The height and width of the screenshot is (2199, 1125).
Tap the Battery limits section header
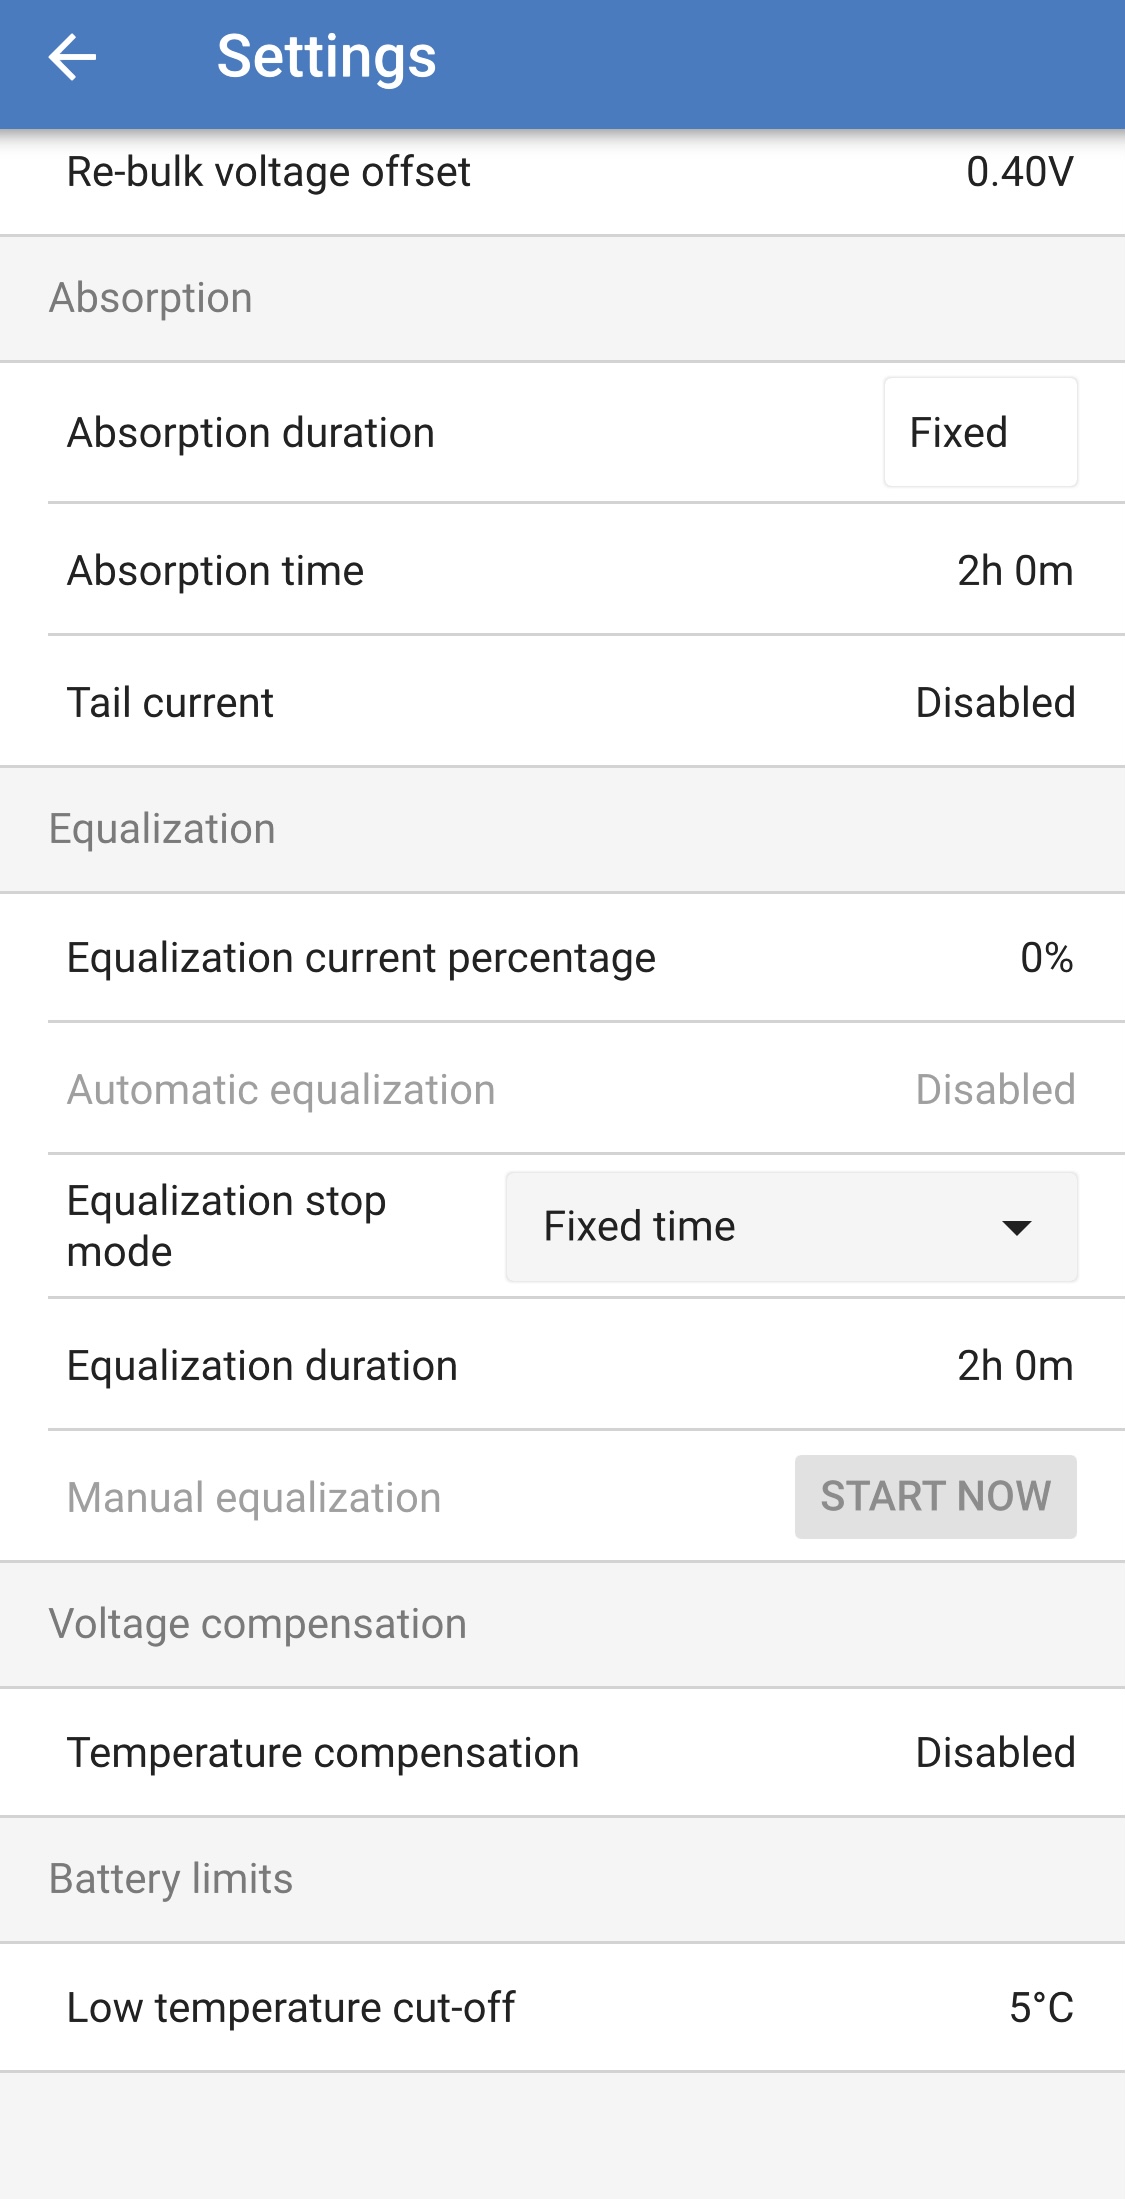tap(171, 1879)
